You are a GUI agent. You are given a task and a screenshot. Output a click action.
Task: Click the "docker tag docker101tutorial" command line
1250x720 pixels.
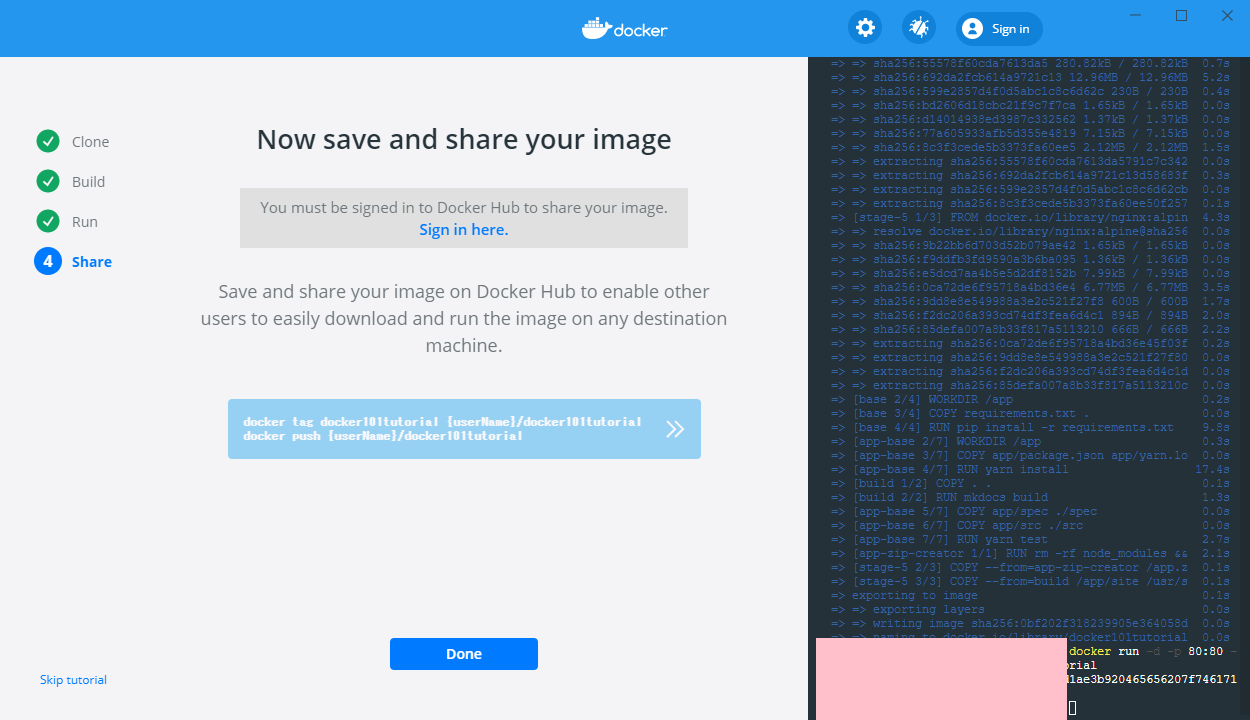click(442, 422)
